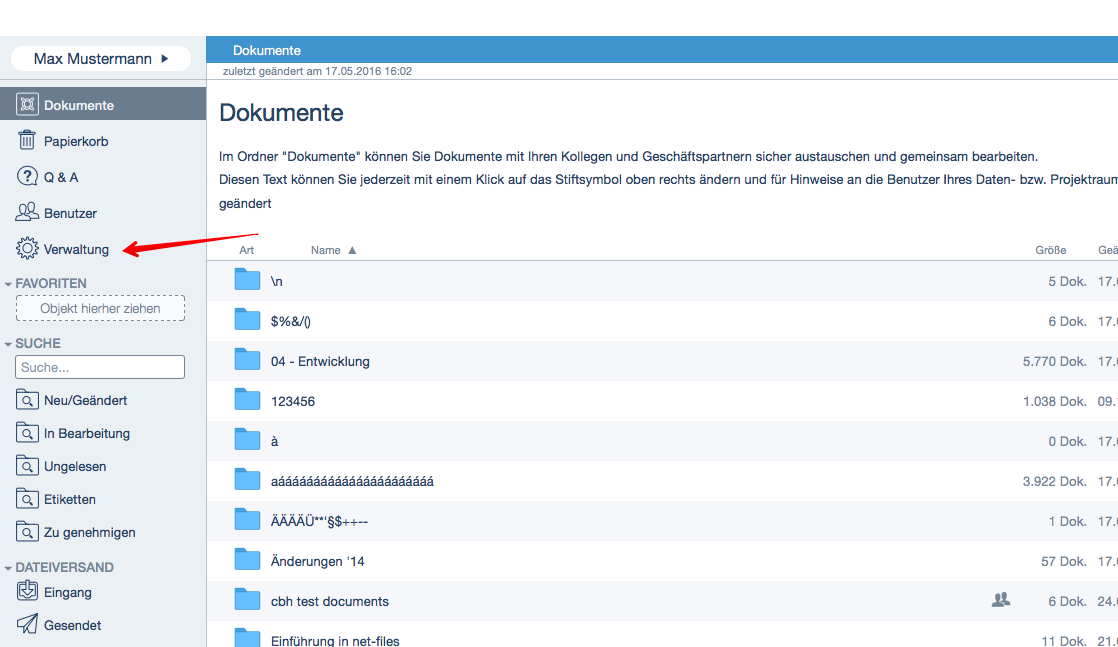Viewport: 1118px width, 647px height.
Task: Click the folder icon for áááááá folder
Action: 247,479
